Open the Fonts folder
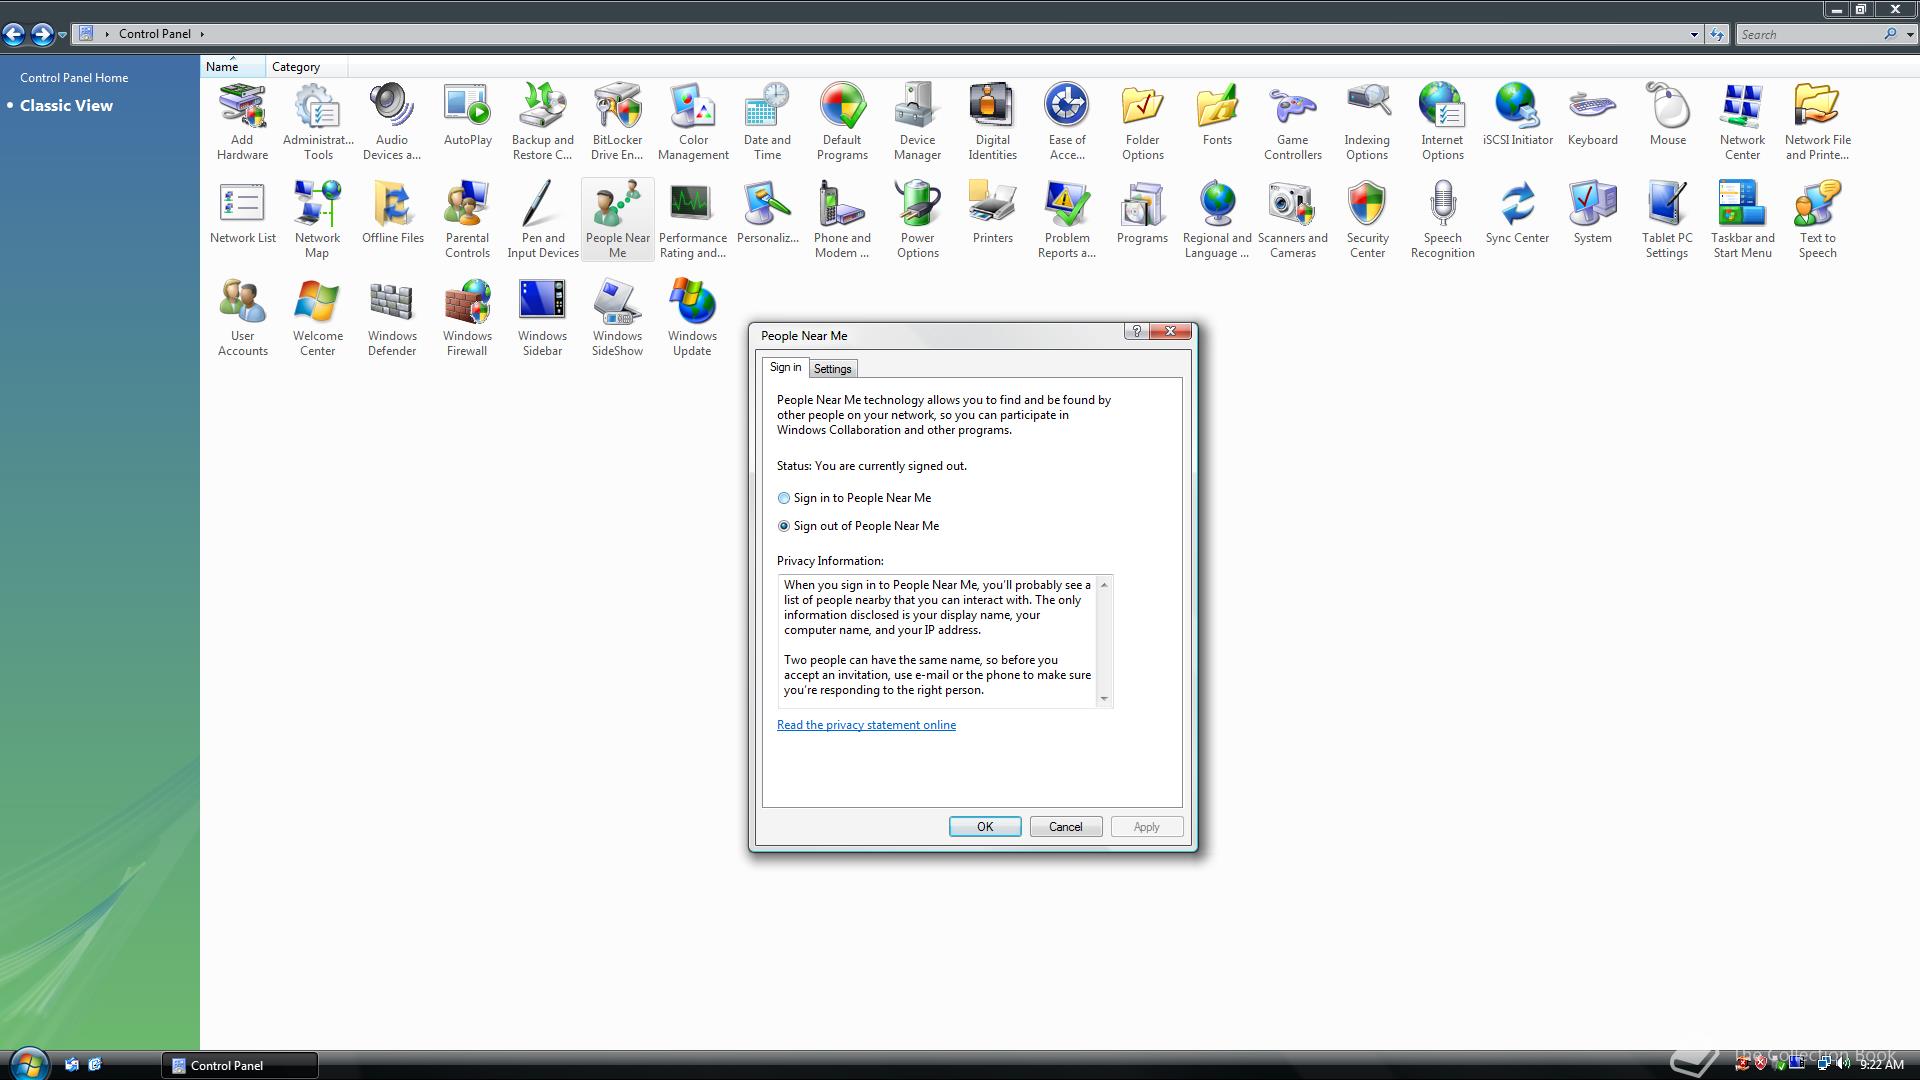Image resolution: width=1920 pixels, height=1080 pixels. pos(1217,114)
